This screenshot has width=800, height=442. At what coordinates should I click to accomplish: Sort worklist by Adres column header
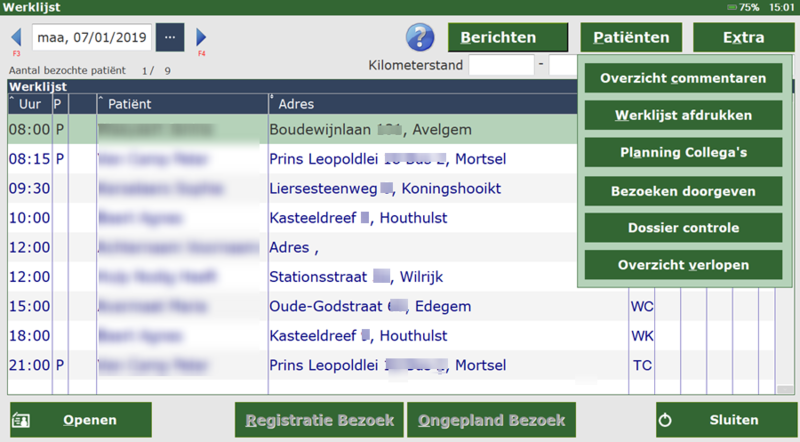(x=300, y=104)
